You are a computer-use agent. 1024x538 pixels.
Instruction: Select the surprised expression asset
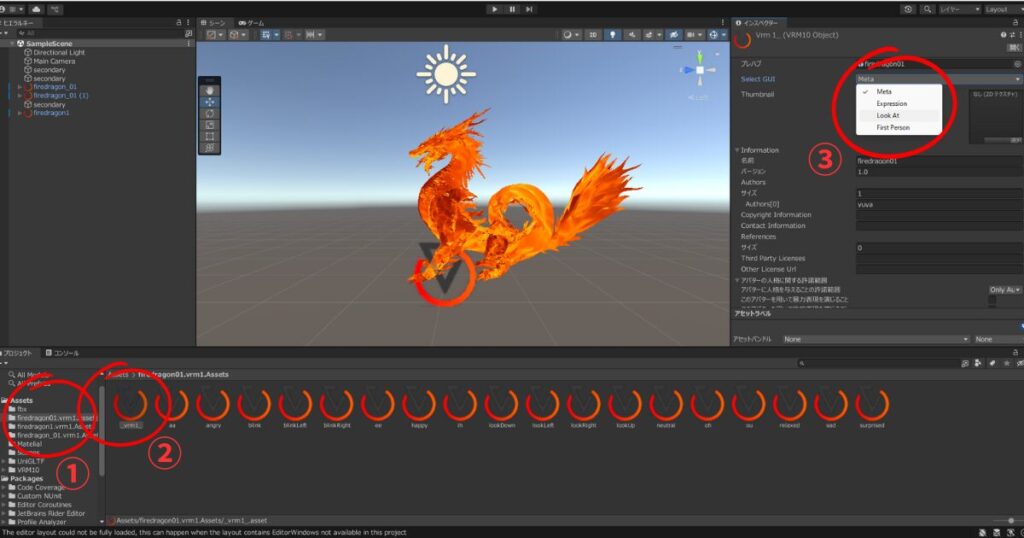(x=872, y=407)
